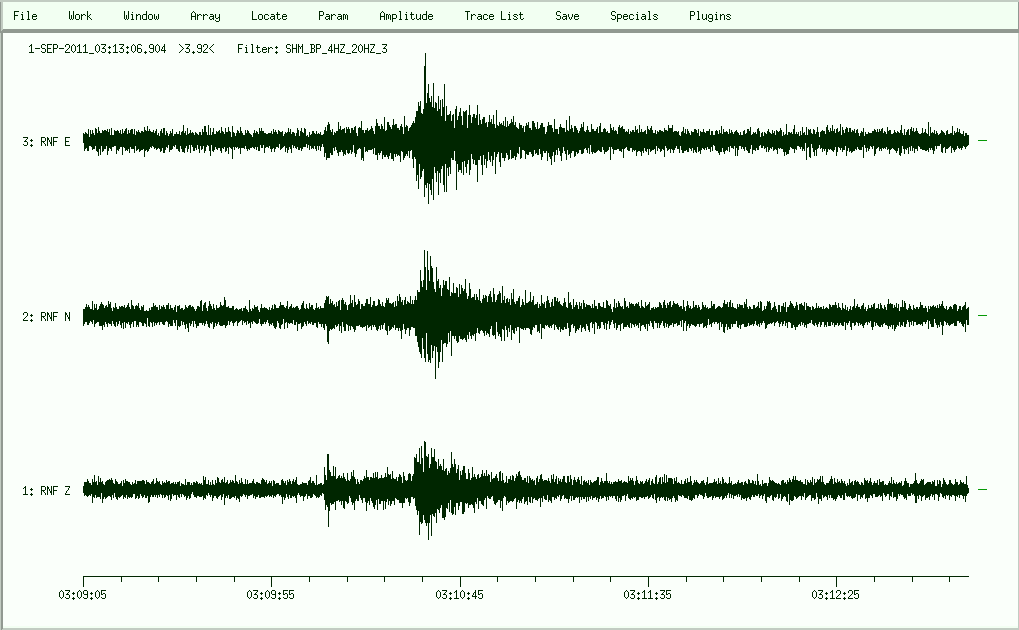The height and width of the screenshot is (630, 1019).
Task: Open the Locate menu
Action: [x=269, y=16]
